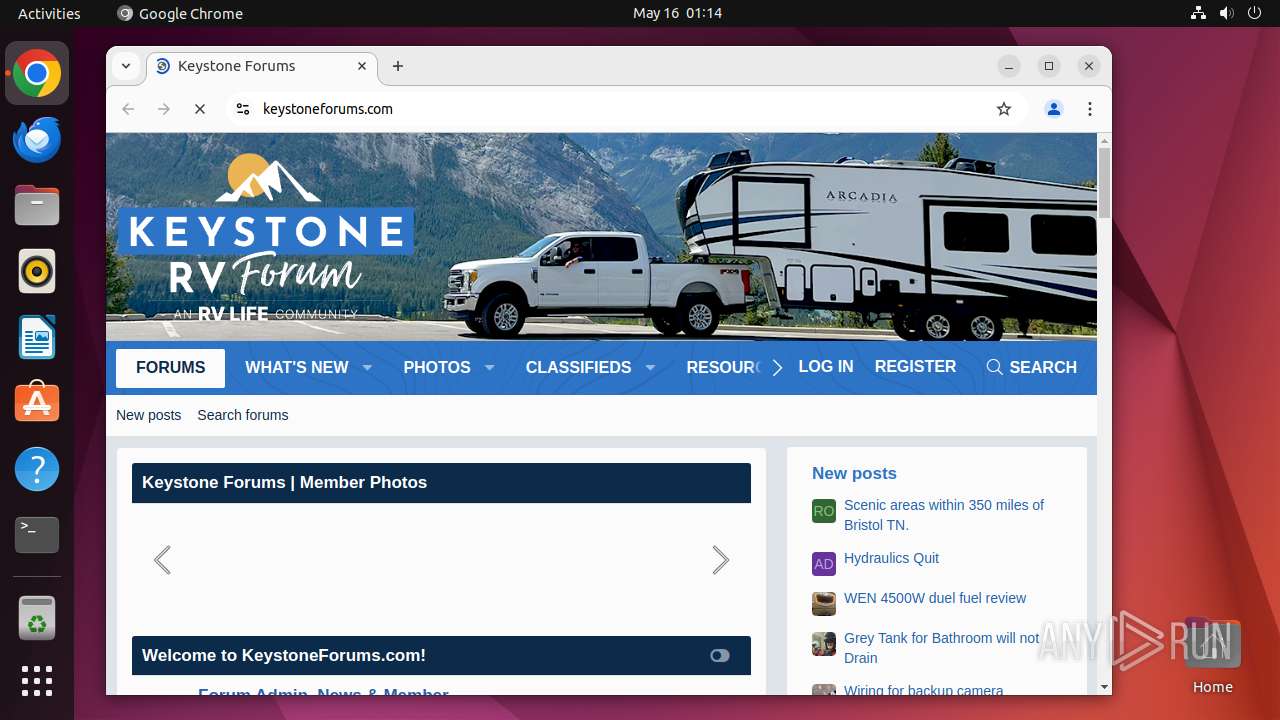Open system volume icon in top bar
1280x720 pixels.
(1227, 13)
